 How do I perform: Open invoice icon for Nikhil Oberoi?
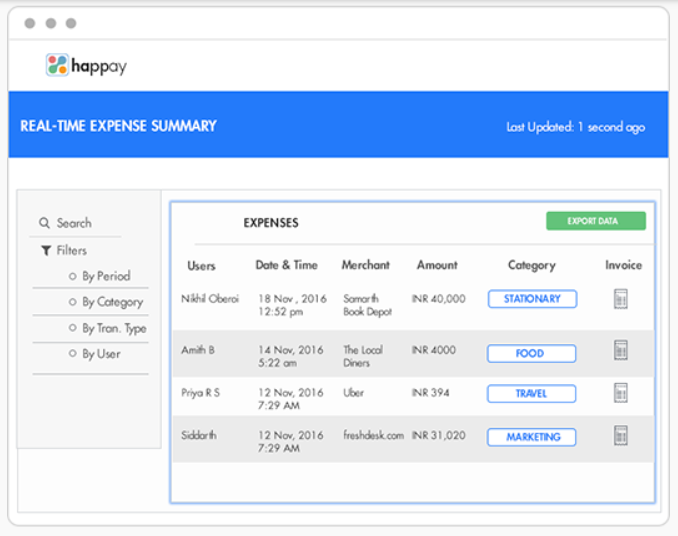click(x=620, y=299)
